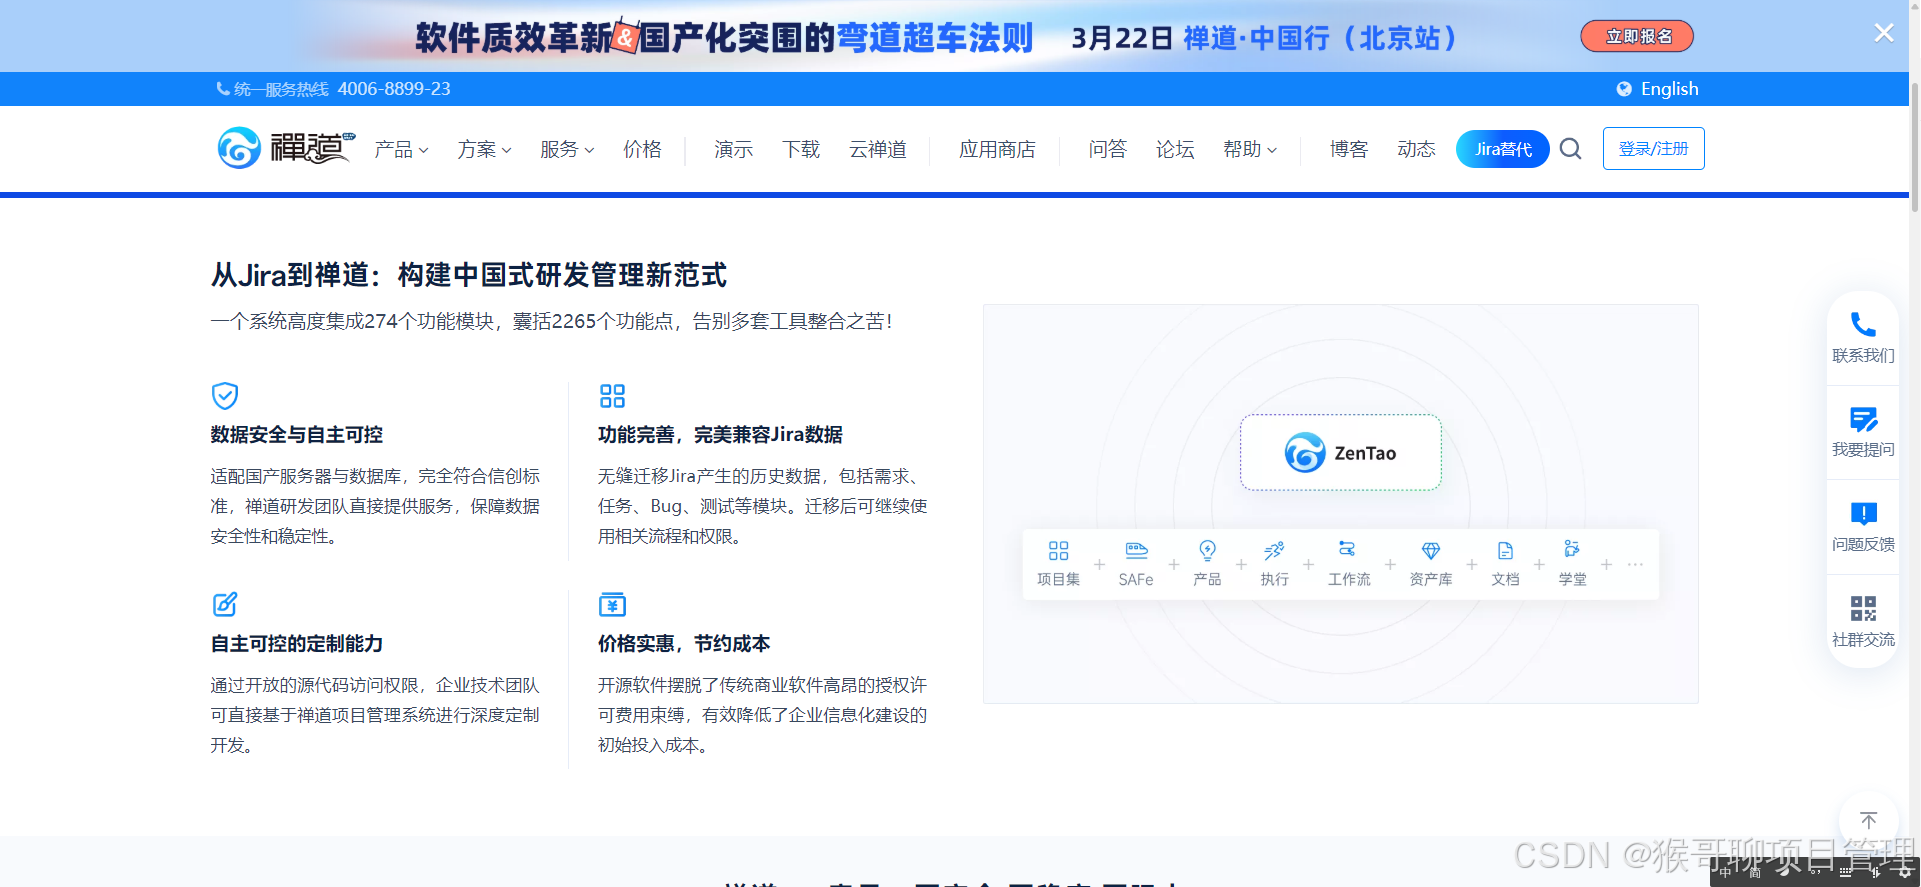This screenshot has height=887, width=1921.
Task: Click the 登录/注册 button
Action: 1653,148
